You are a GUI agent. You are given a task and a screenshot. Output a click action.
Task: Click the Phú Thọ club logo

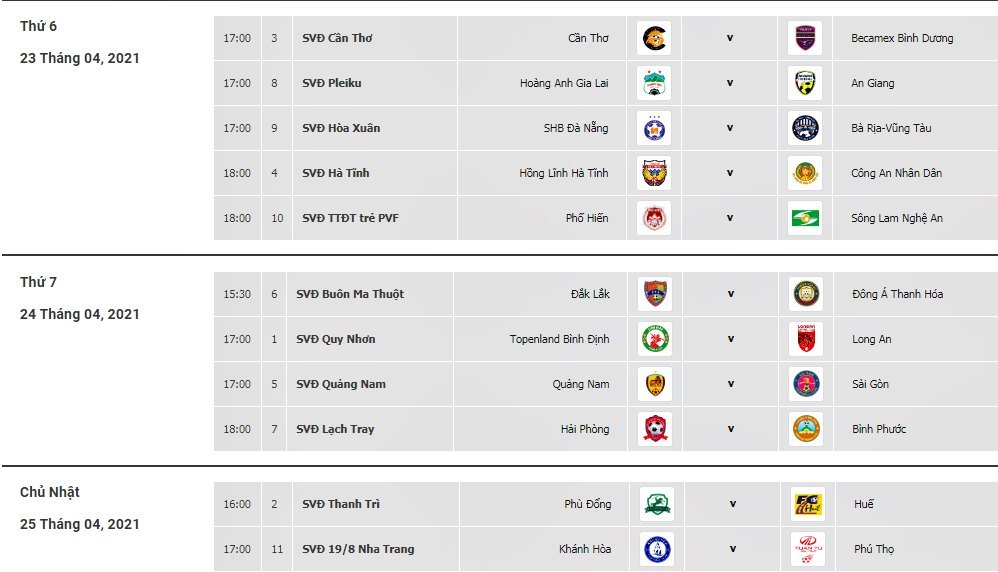pos(807,550)
